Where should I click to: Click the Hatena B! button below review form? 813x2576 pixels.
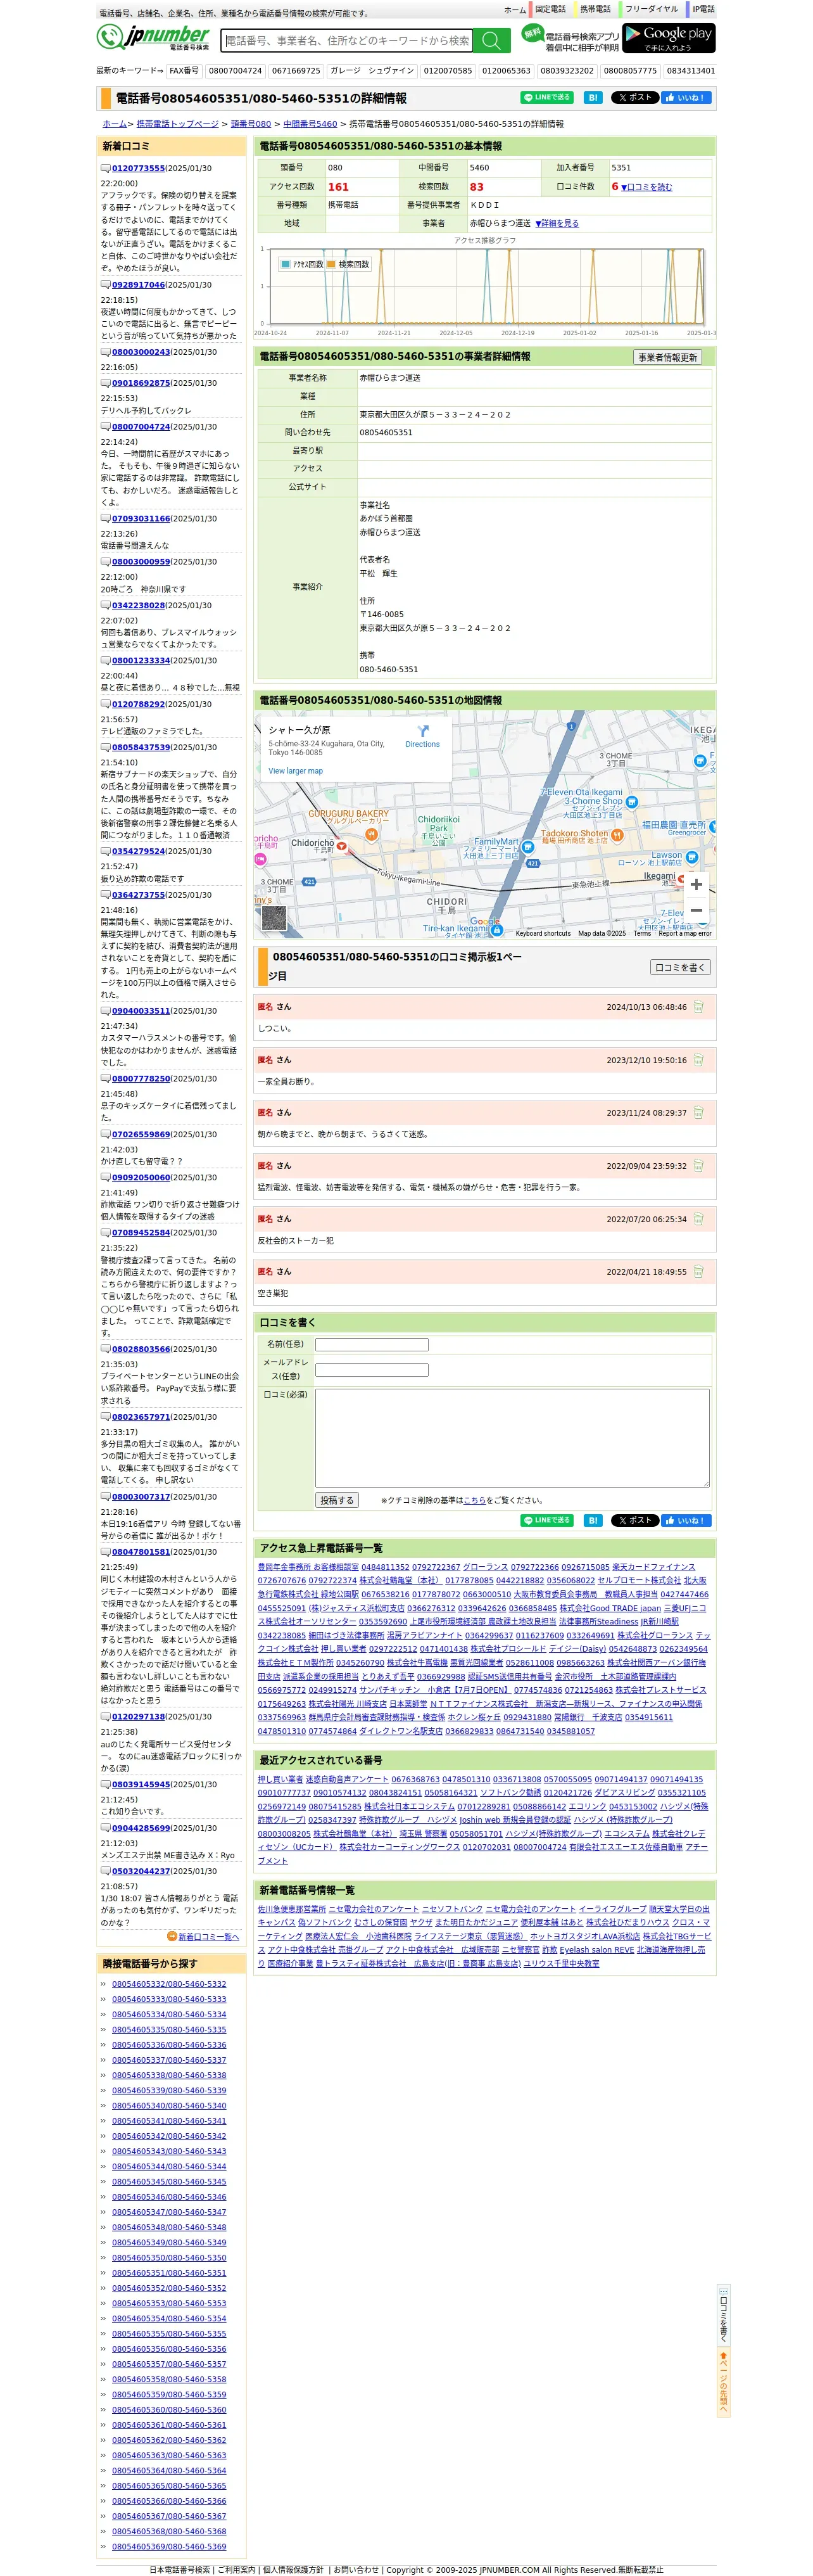(x=593, y=1520)
